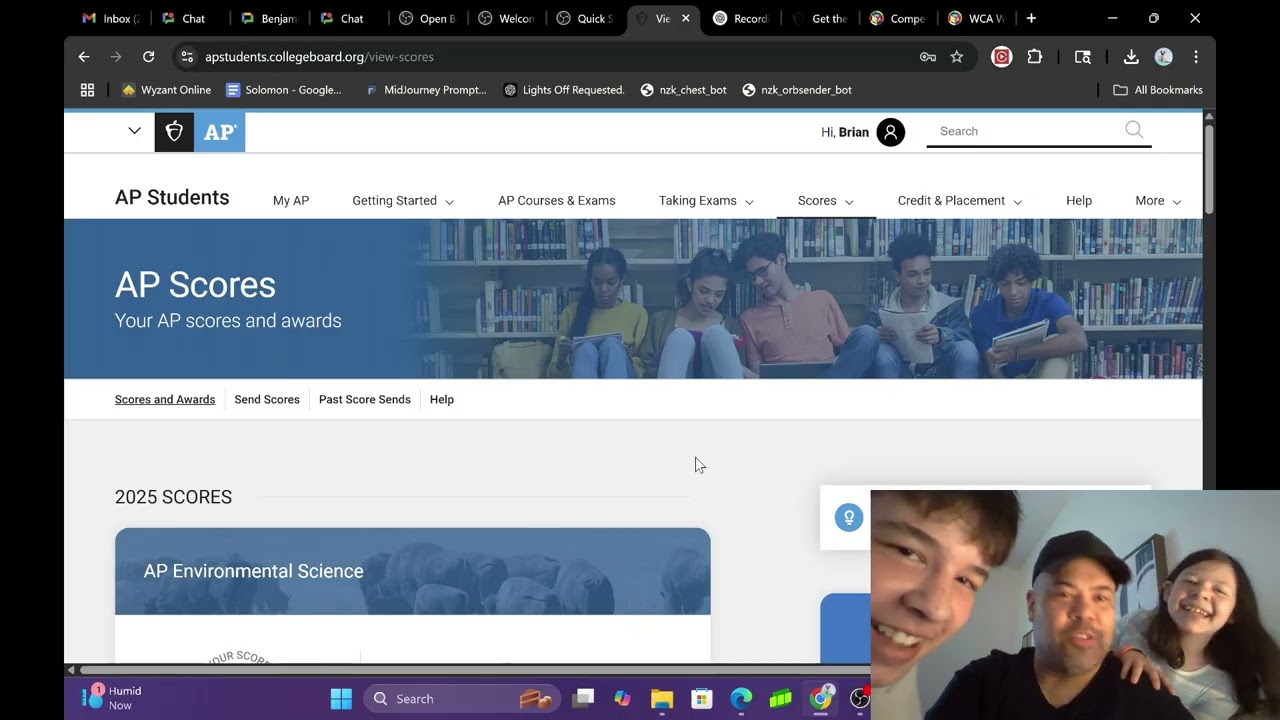The image size is (1280, 720).
Task: Open the Lights Off Requested bookmark
Action: click(564, 90)
